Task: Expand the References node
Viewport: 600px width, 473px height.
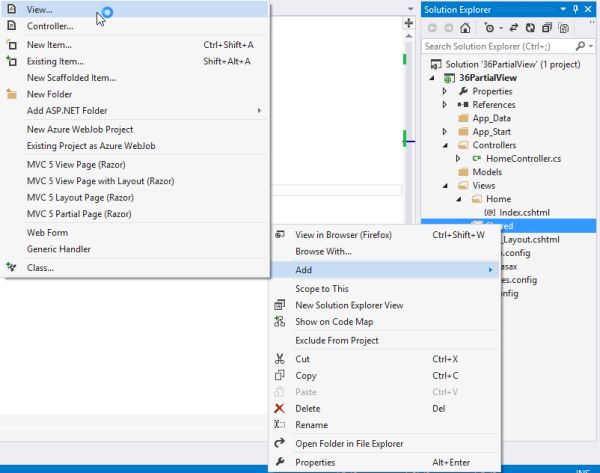Action: click(x=445, y=104)
